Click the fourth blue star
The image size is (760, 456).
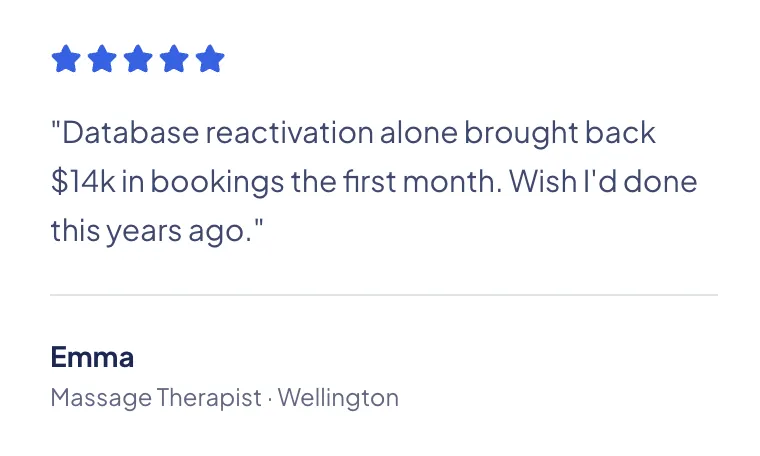[174, 59]
